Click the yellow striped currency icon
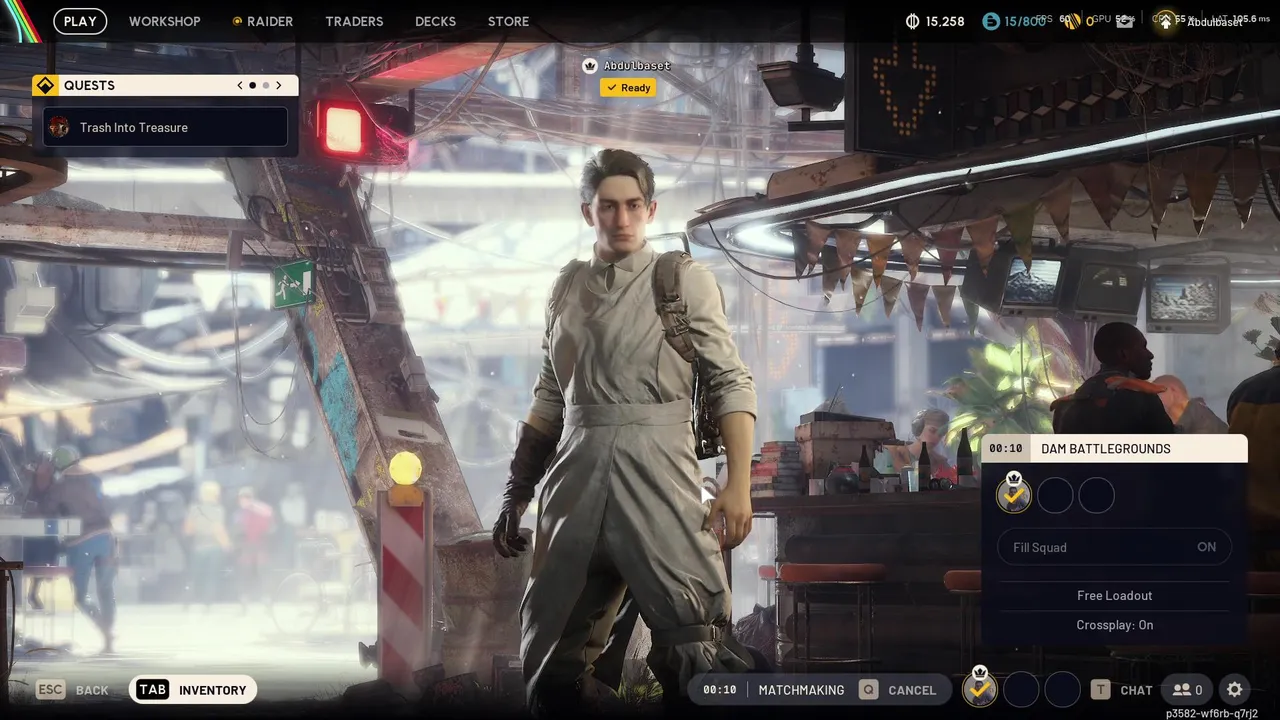The image size is (1280, 720). click(x=1071, y=21)
